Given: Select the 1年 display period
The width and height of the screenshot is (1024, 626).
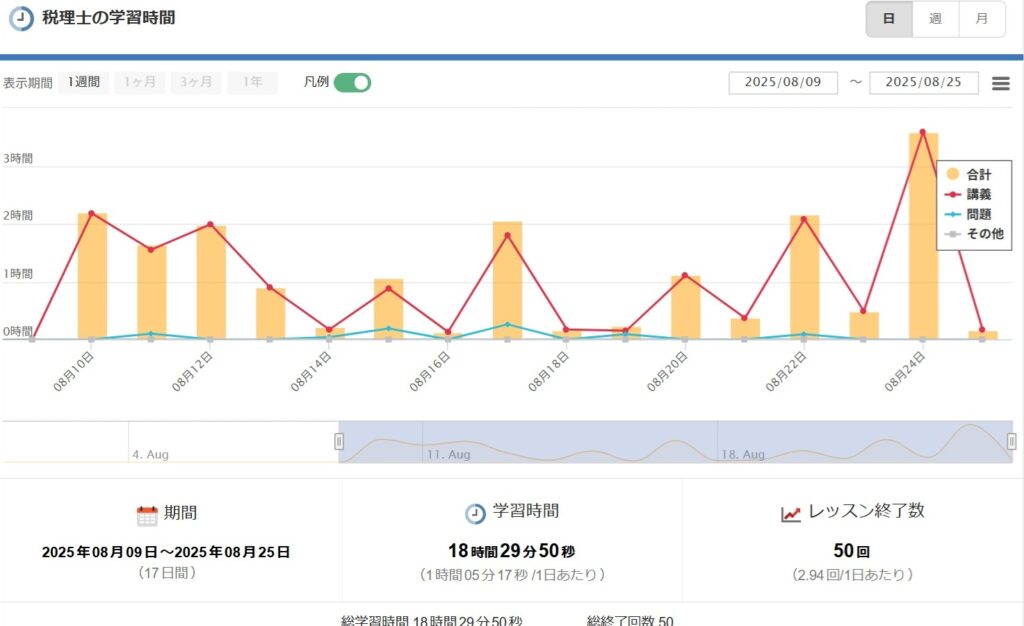Looking at the screenshot, I should pos(252,82).
